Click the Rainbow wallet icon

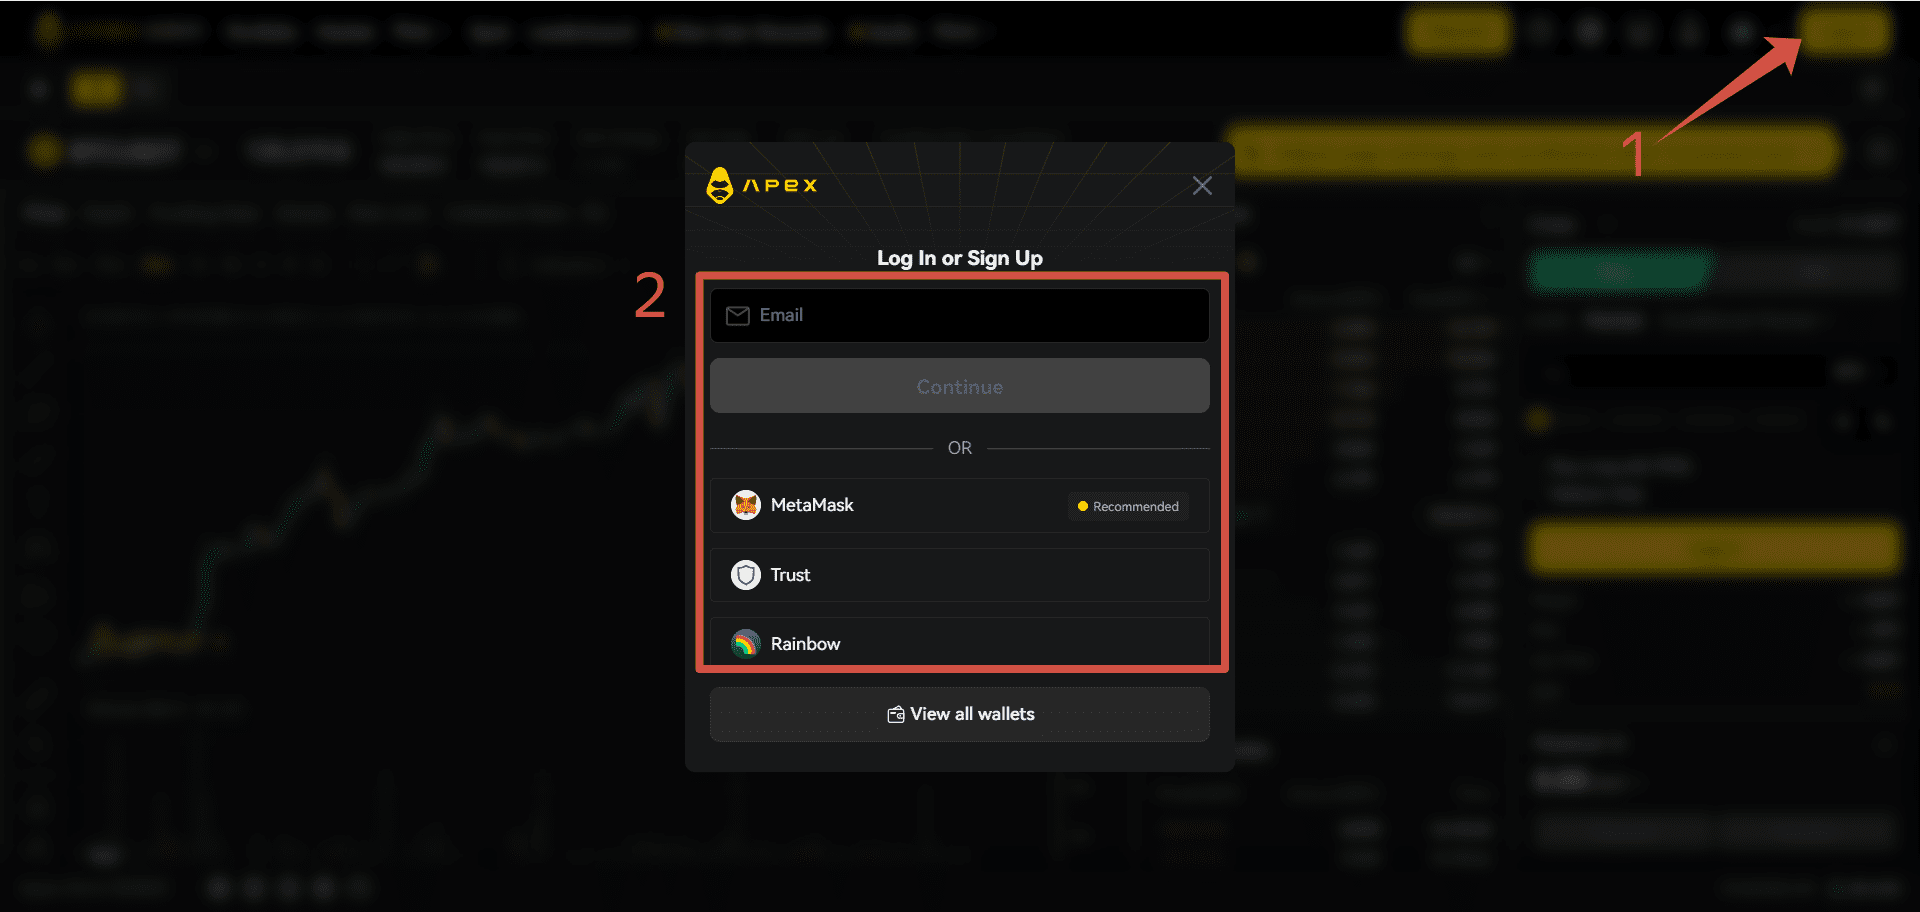click(746, 644)
